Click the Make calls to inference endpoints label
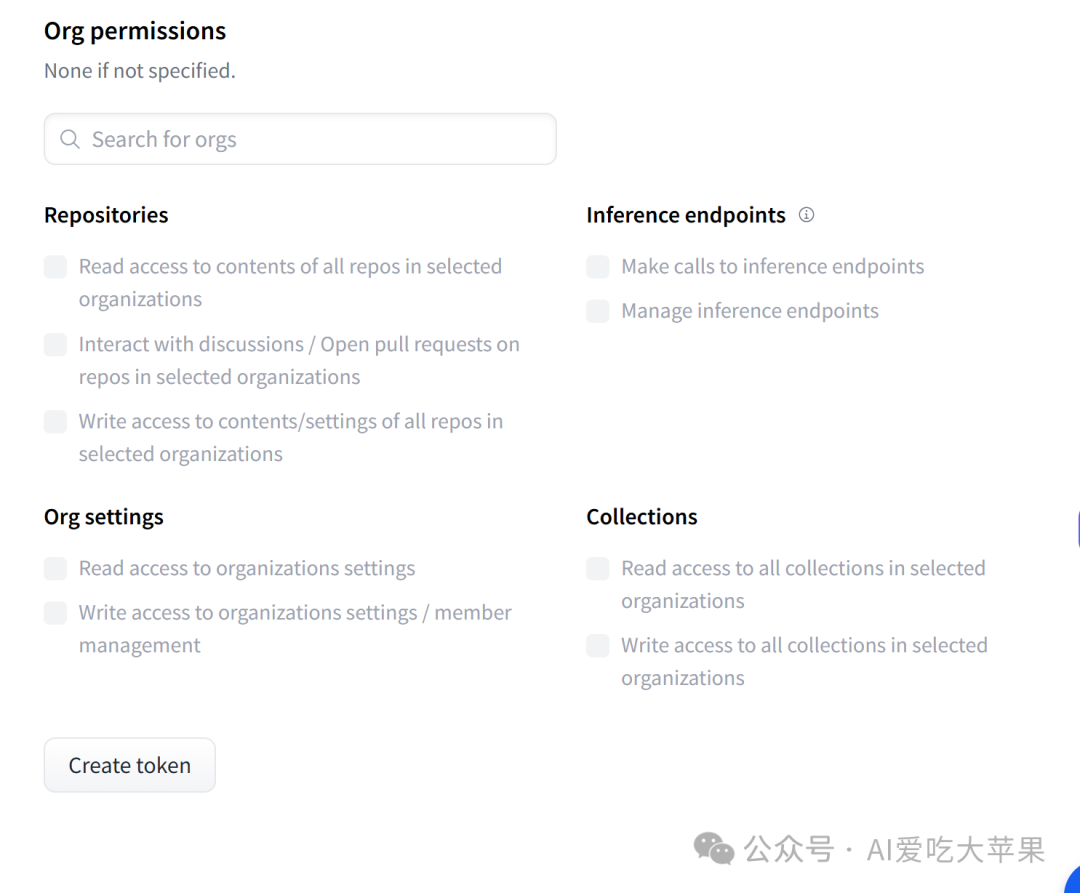 coord(773,266)
